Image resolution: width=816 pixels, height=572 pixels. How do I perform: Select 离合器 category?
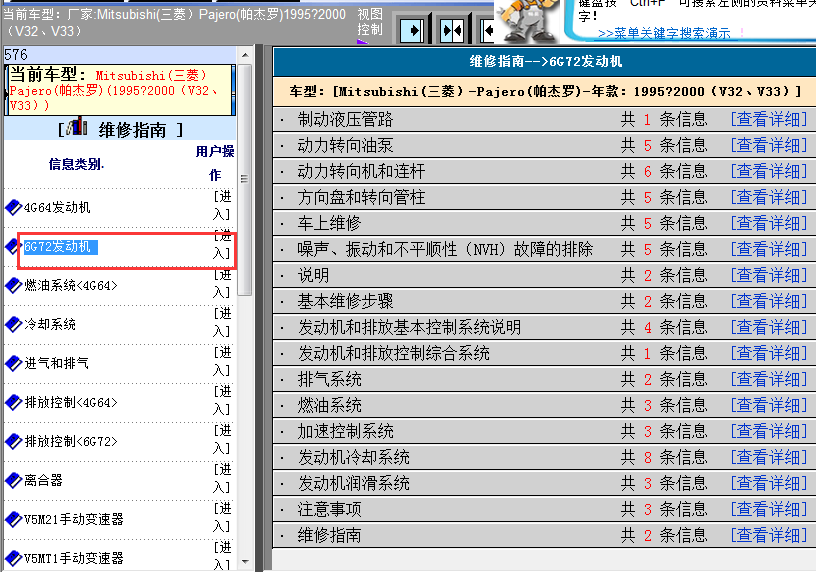pos(43,480)
